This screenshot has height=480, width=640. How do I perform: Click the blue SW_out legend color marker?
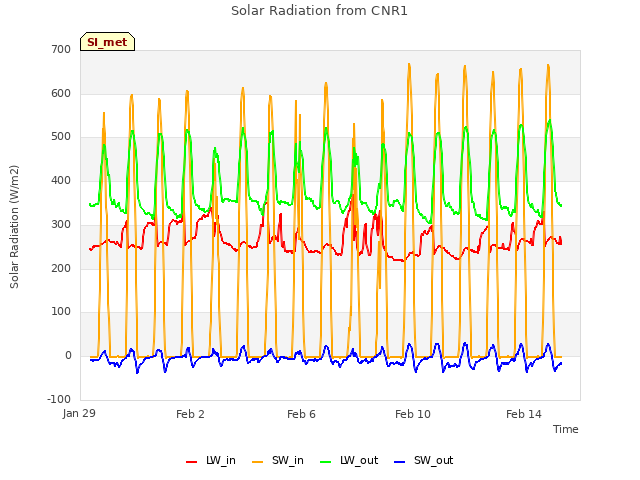400,462
